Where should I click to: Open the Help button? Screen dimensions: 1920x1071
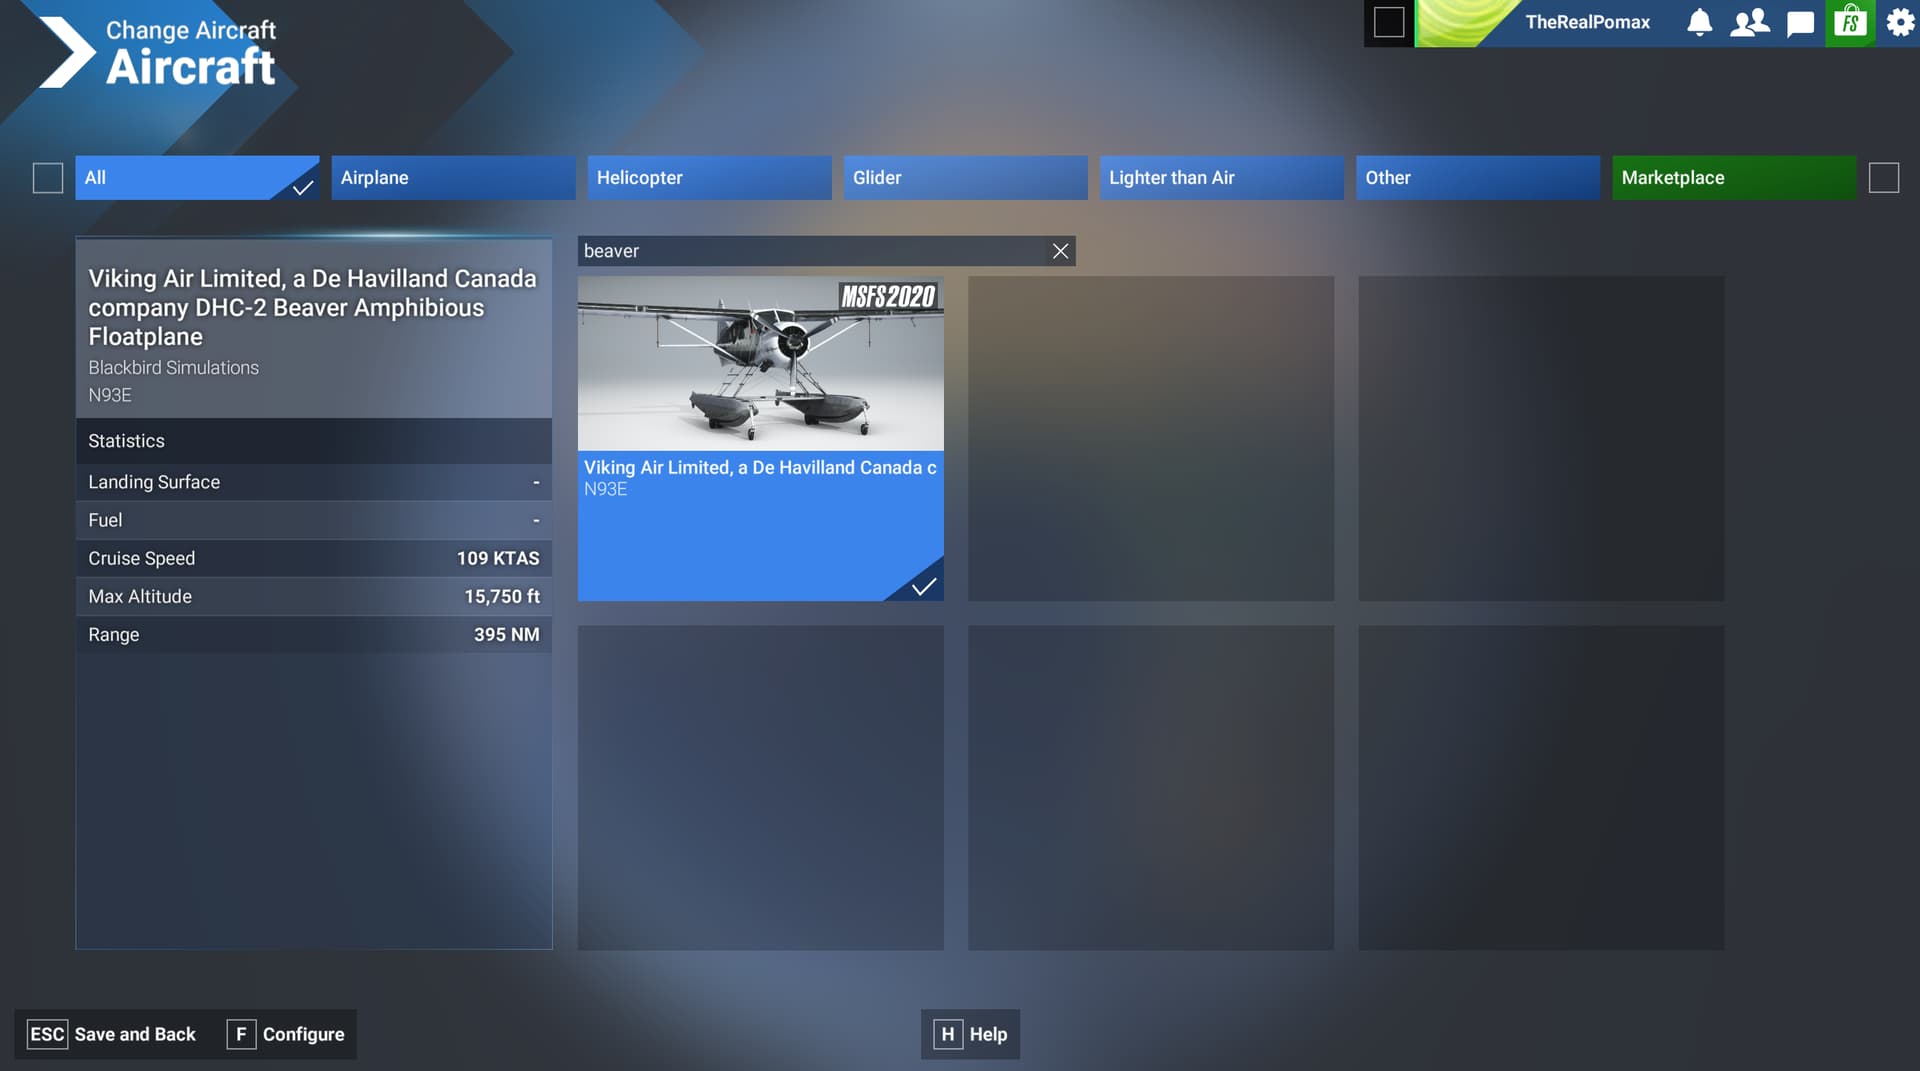coord(970,1034)
